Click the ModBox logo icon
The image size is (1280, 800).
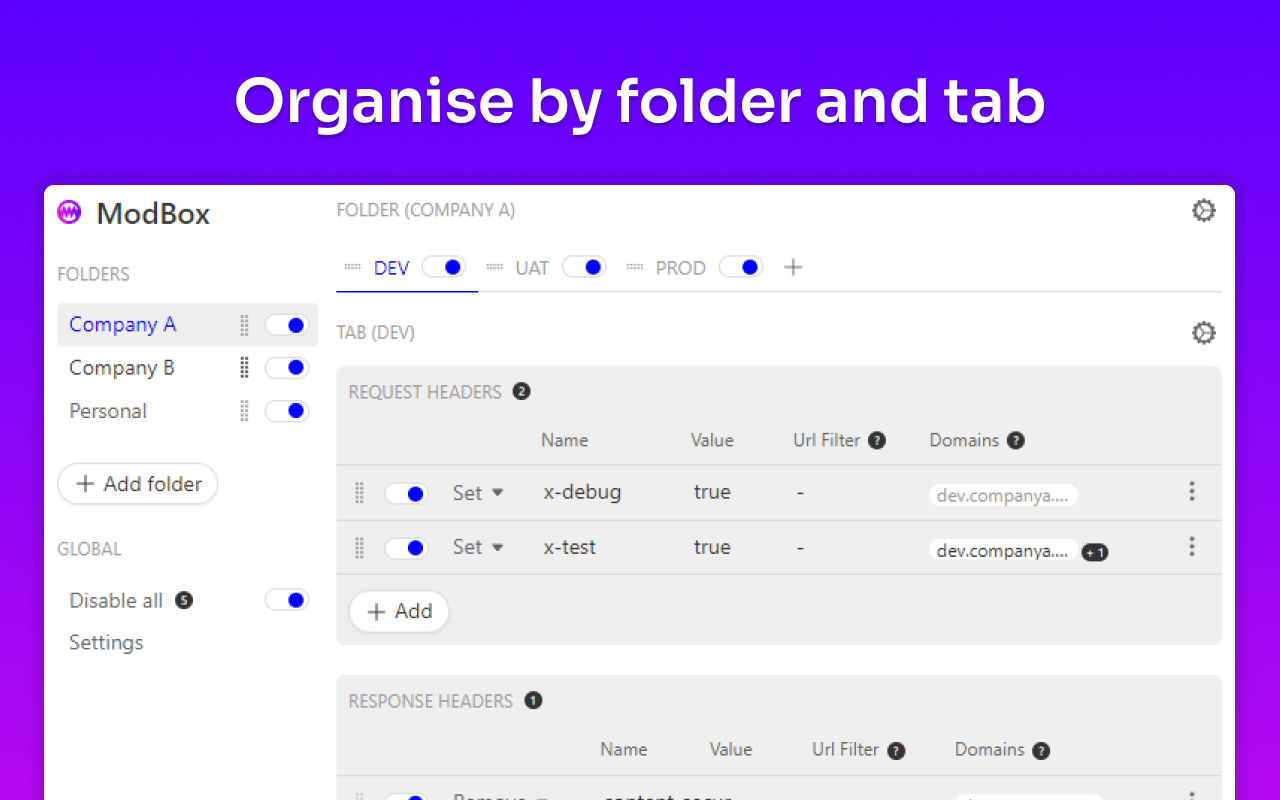(x=68, y=212)
